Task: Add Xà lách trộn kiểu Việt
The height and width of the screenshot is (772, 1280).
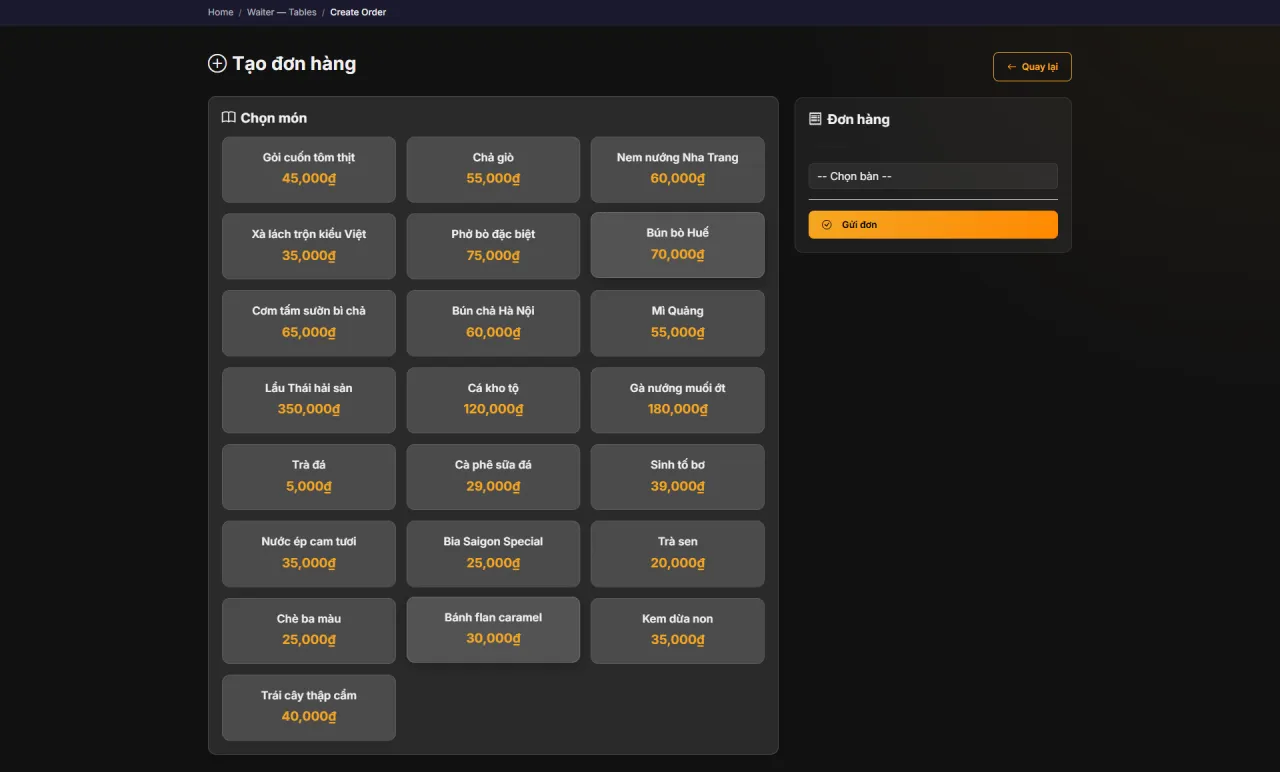Action: coord(309,246)
